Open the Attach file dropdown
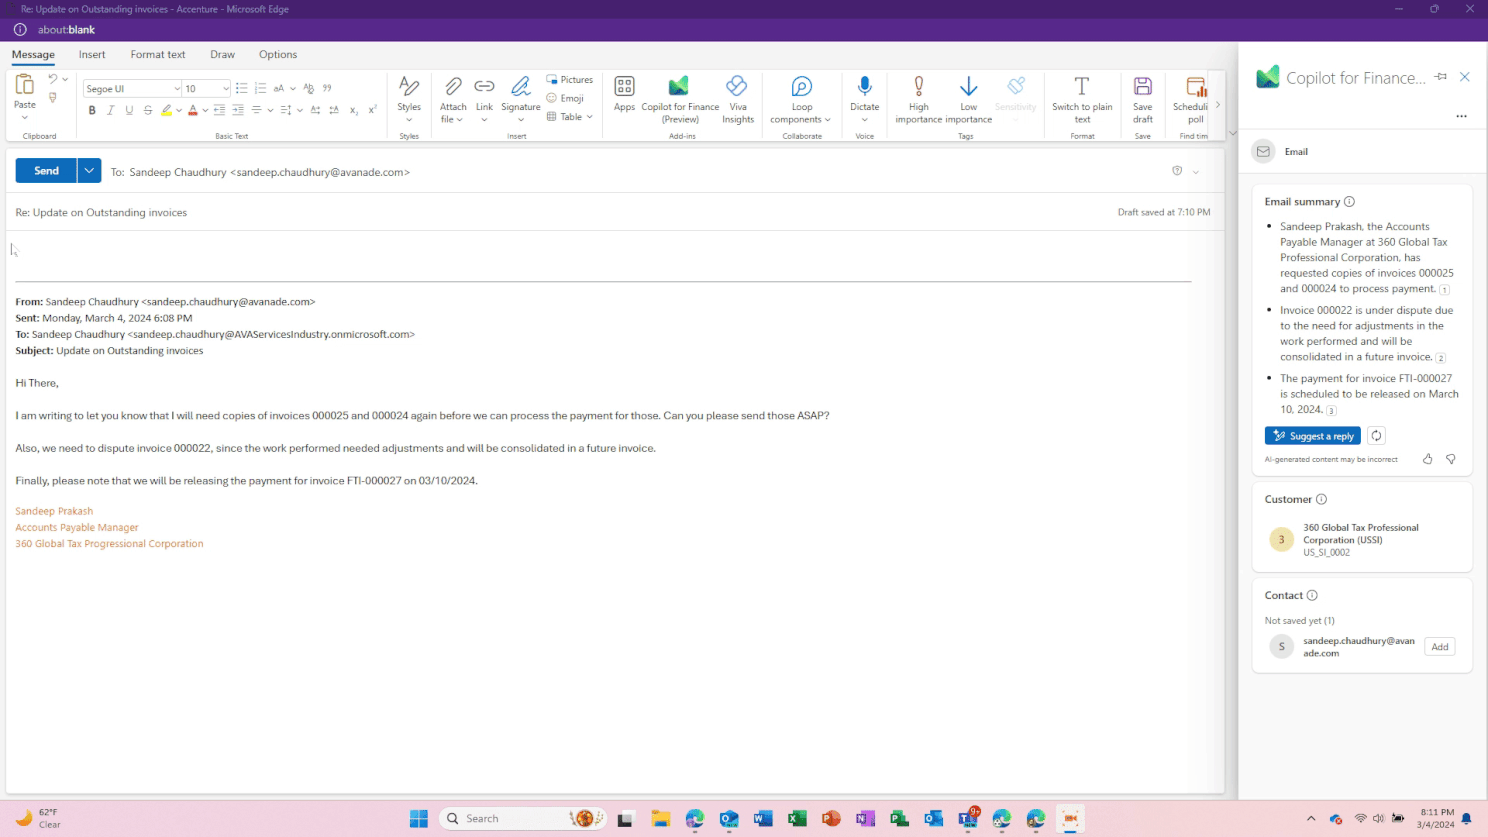 click(453, 98)
